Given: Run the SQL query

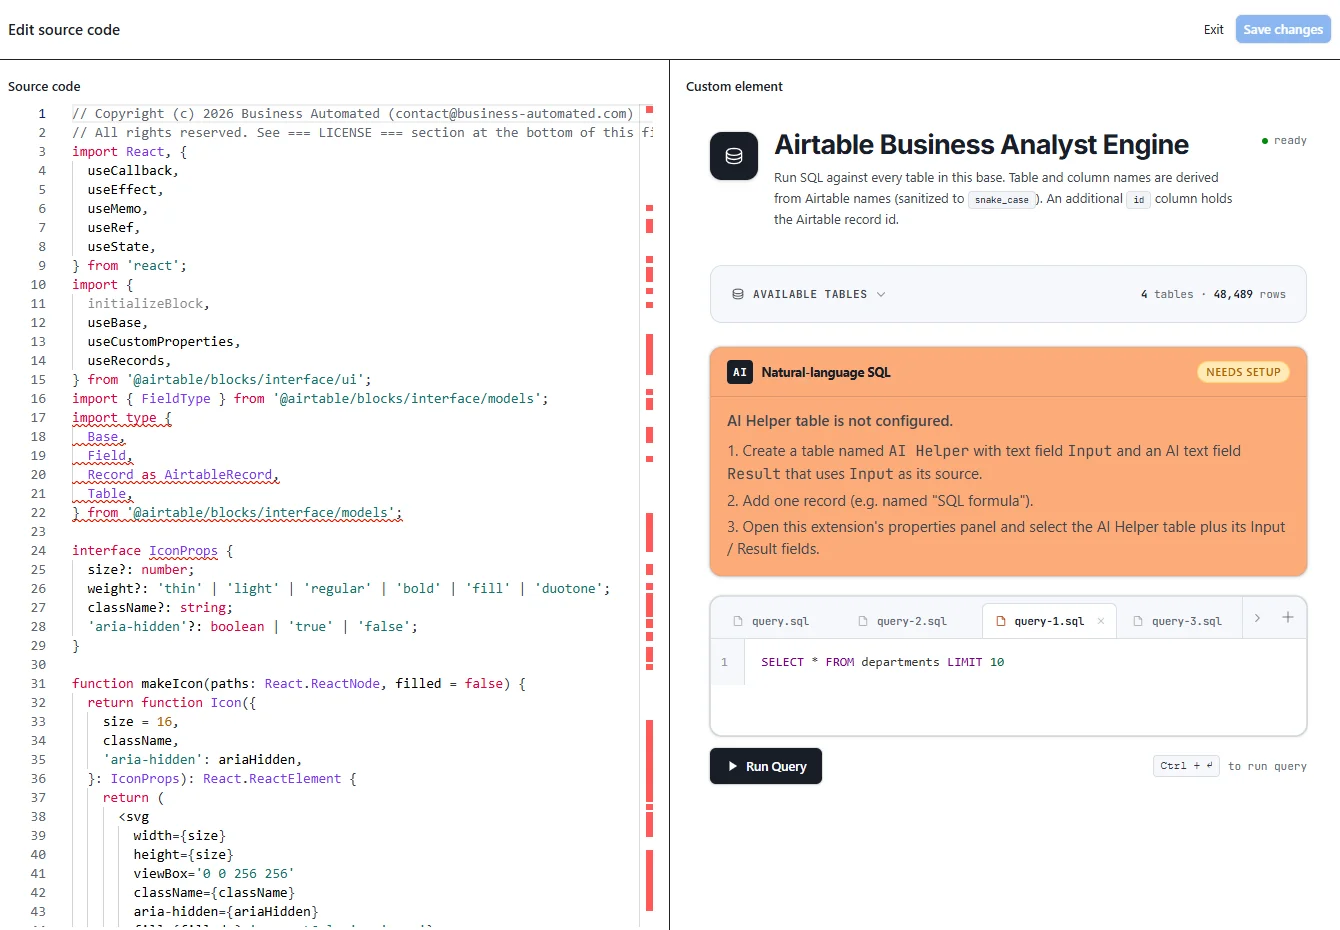Looking at the screenshot, I should (766, 766).
